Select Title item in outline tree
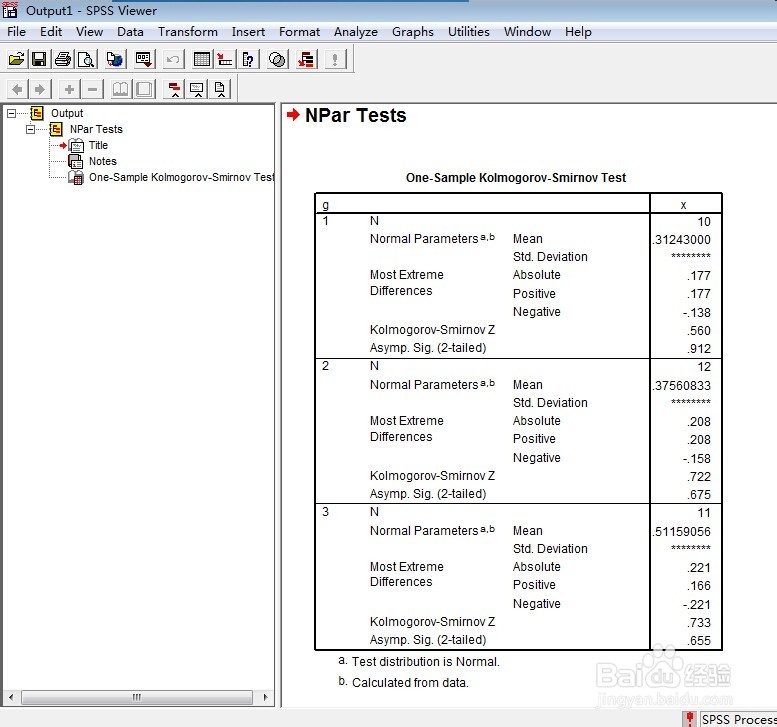 (x=98, y=145)
